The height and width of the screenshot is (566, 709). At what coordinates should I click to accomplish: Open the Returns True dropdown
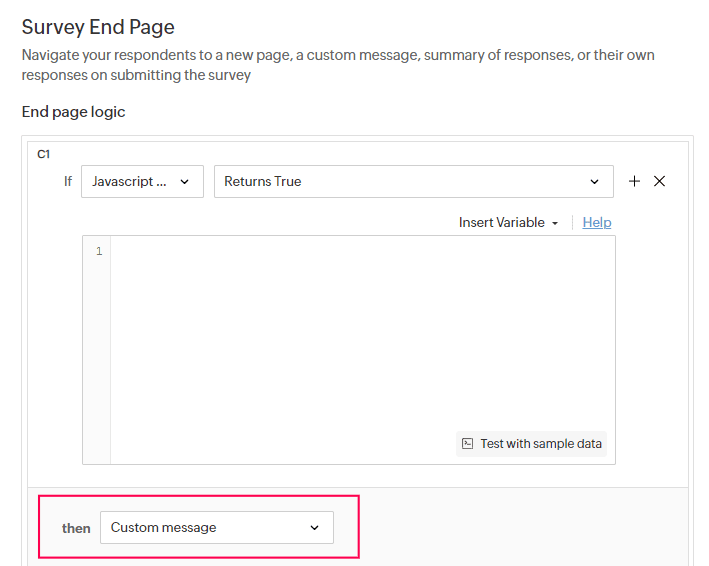tap(413, 181)
